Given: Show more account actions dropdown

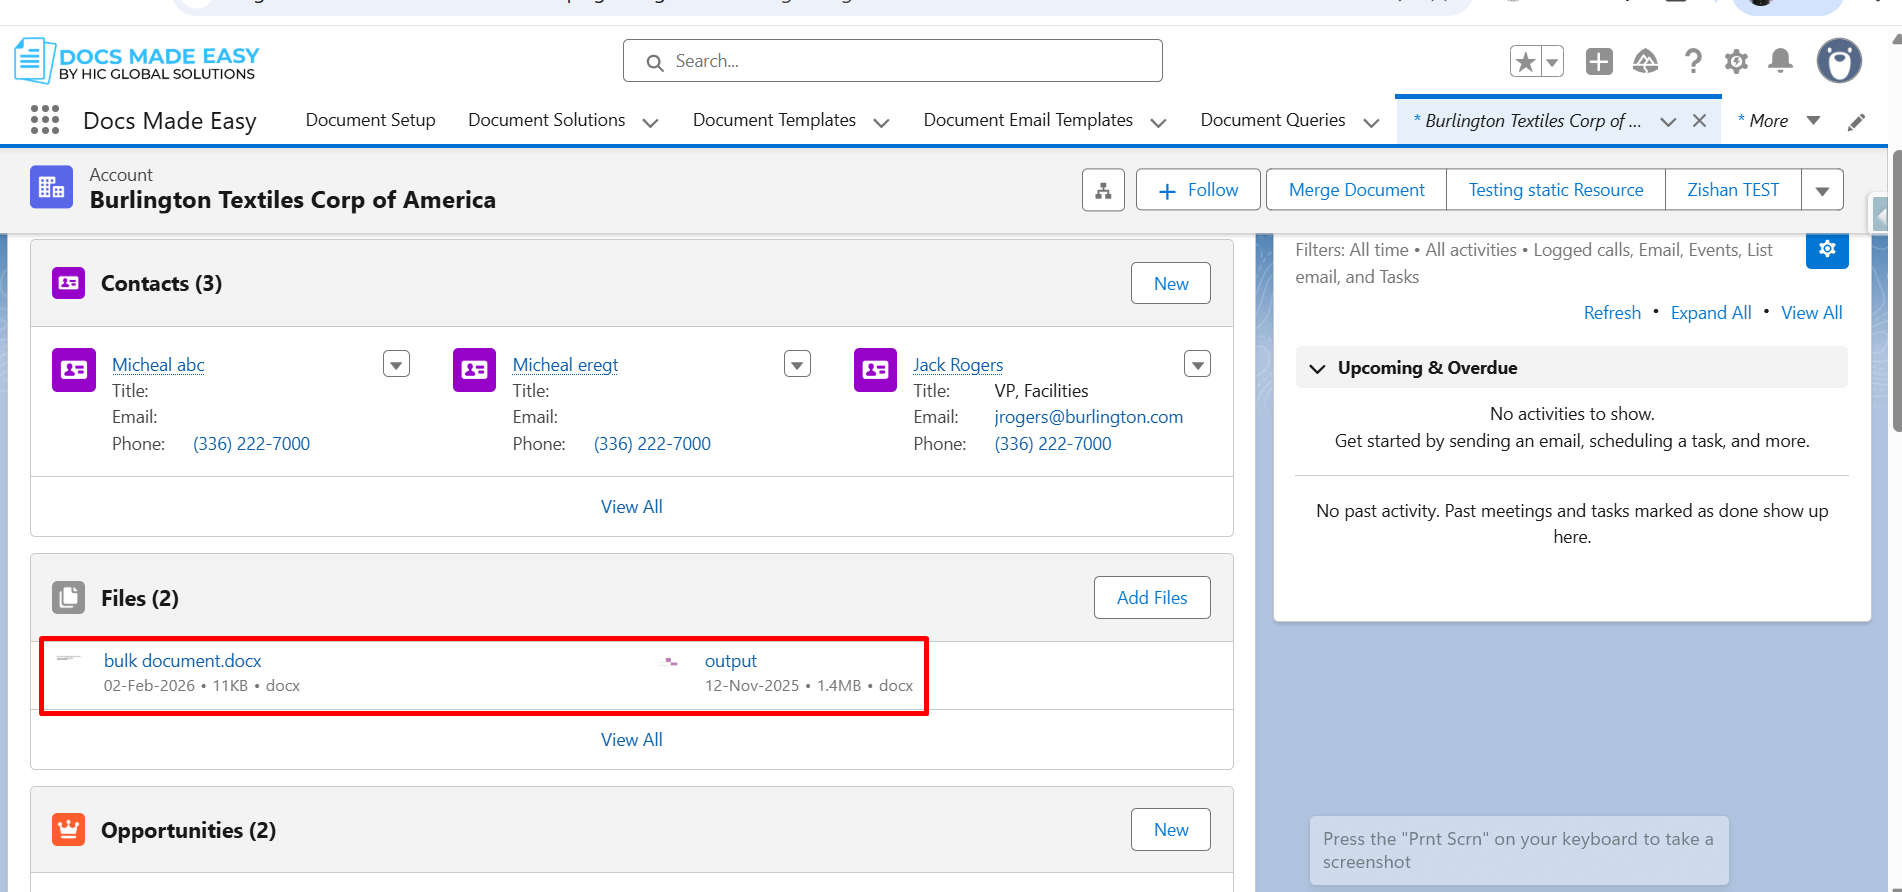Looking at the screenshot, I should (1822, 190).
